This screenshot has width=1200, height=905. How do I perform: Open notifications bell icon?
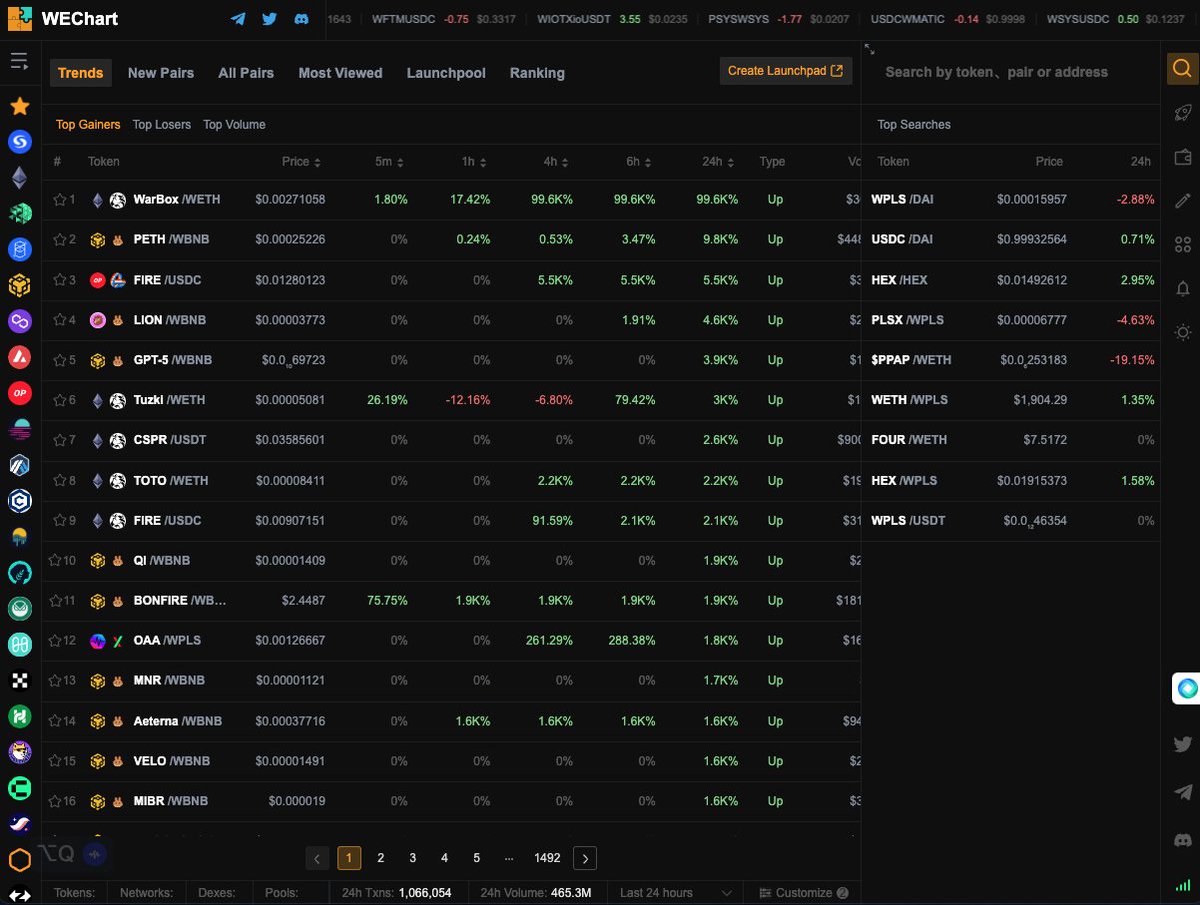click(1183, 288)
